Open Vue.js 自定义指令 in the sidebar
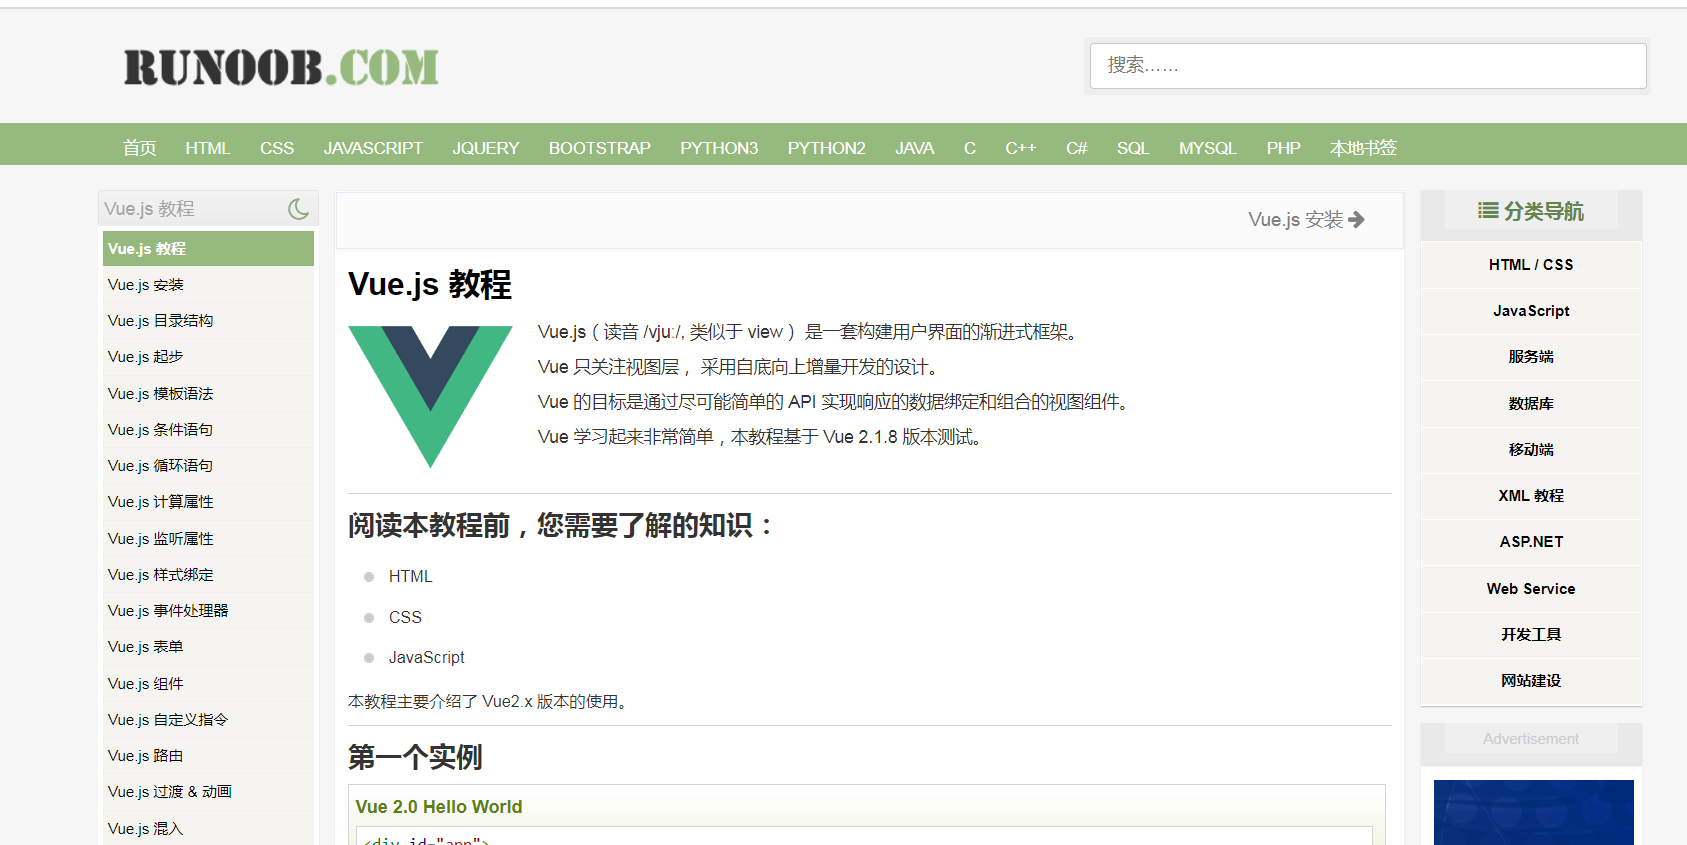1687x845 pixels. coord(208,720)
